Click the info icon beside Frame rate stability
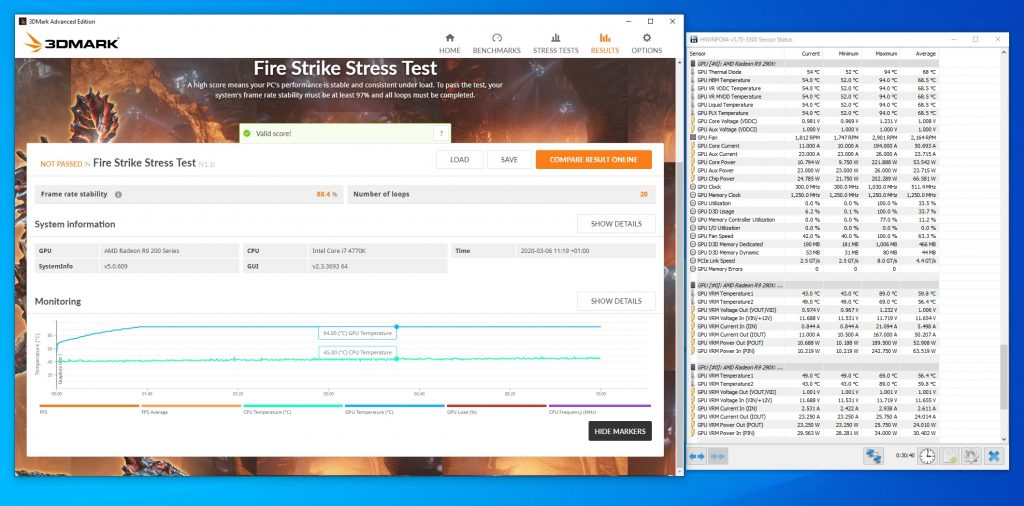The image size is (1024, 506). [x=118, y=195]
